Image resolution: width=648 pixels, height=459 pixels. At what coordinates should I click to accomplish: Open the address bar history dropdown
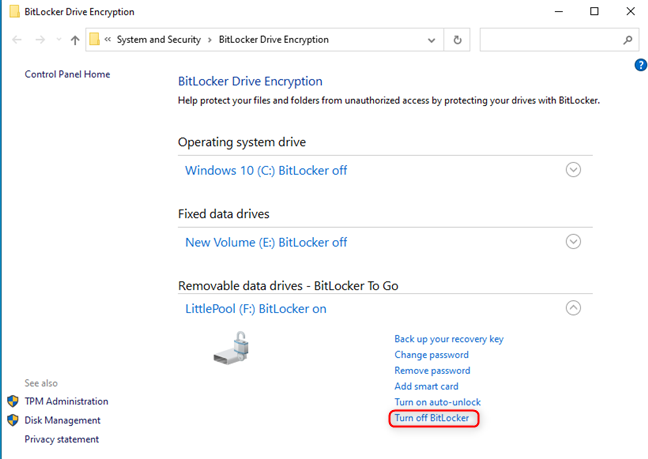pos(431,40)
